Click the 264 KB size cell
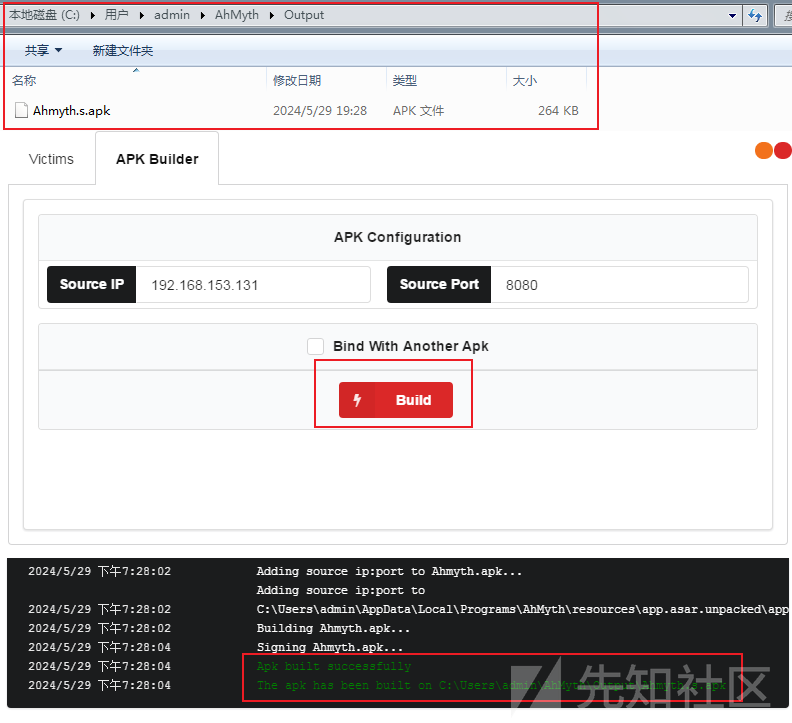Image resolution: width=792 pixels, height=723 pixels. click(x=558, y=111)
